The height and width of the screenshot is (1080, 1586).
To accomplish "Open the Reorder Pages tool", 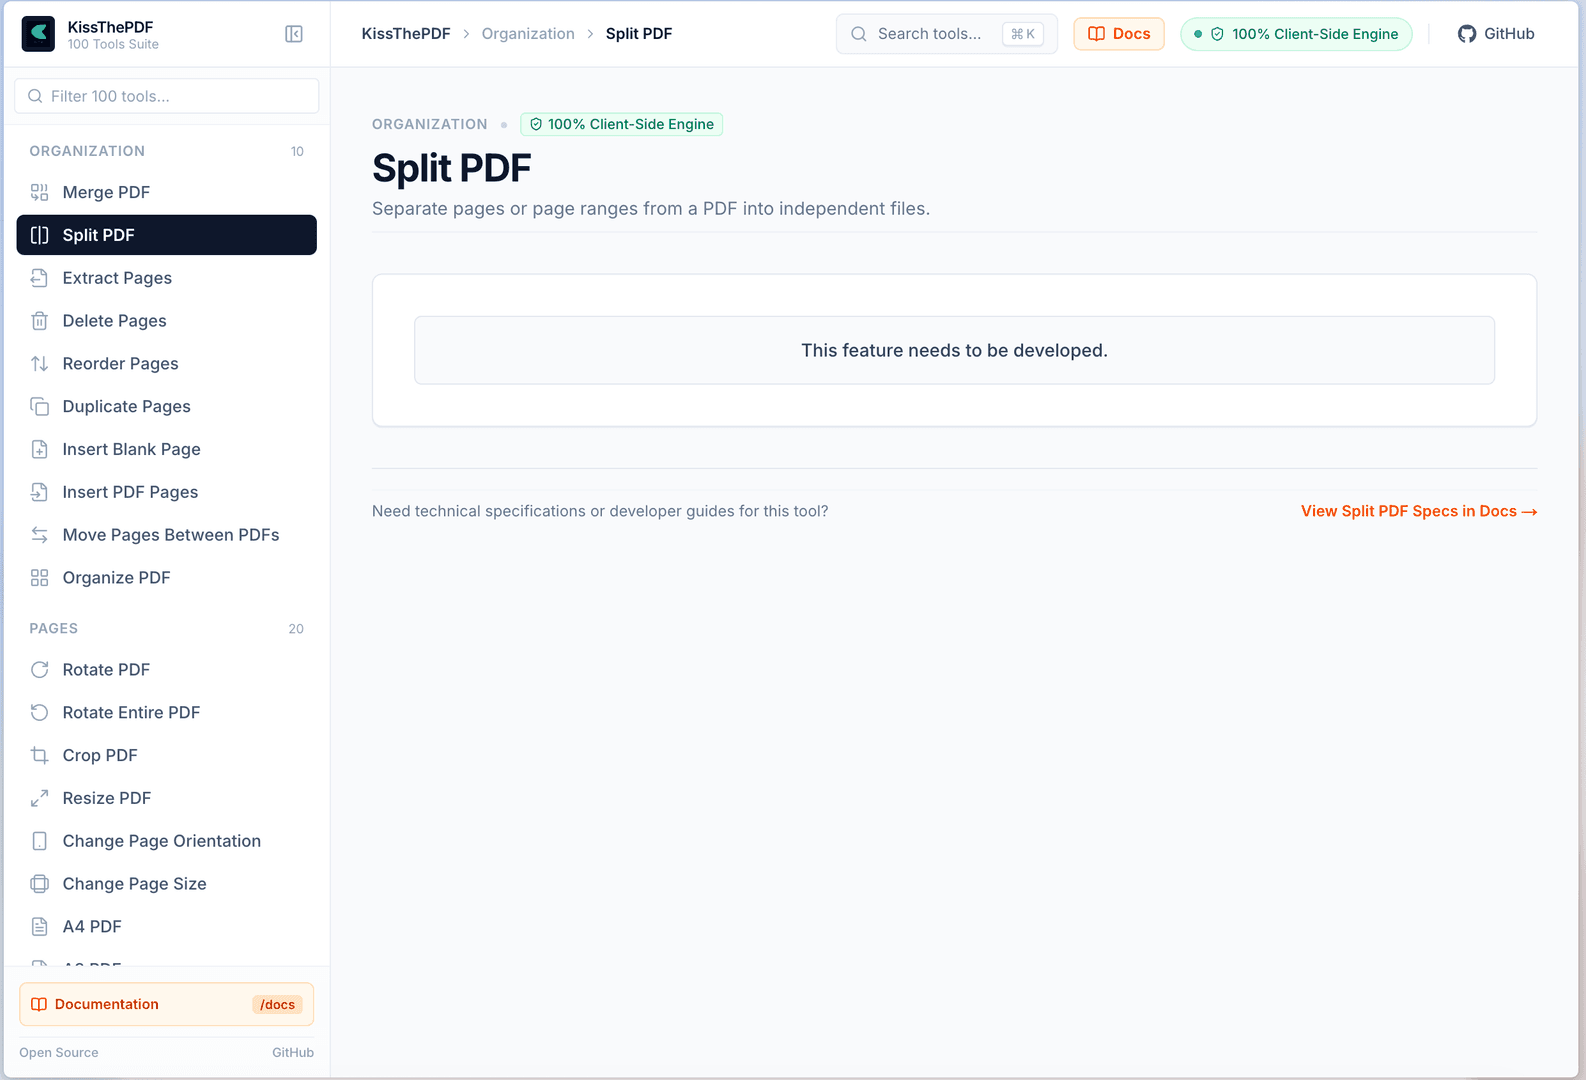I will click(167, 364).
